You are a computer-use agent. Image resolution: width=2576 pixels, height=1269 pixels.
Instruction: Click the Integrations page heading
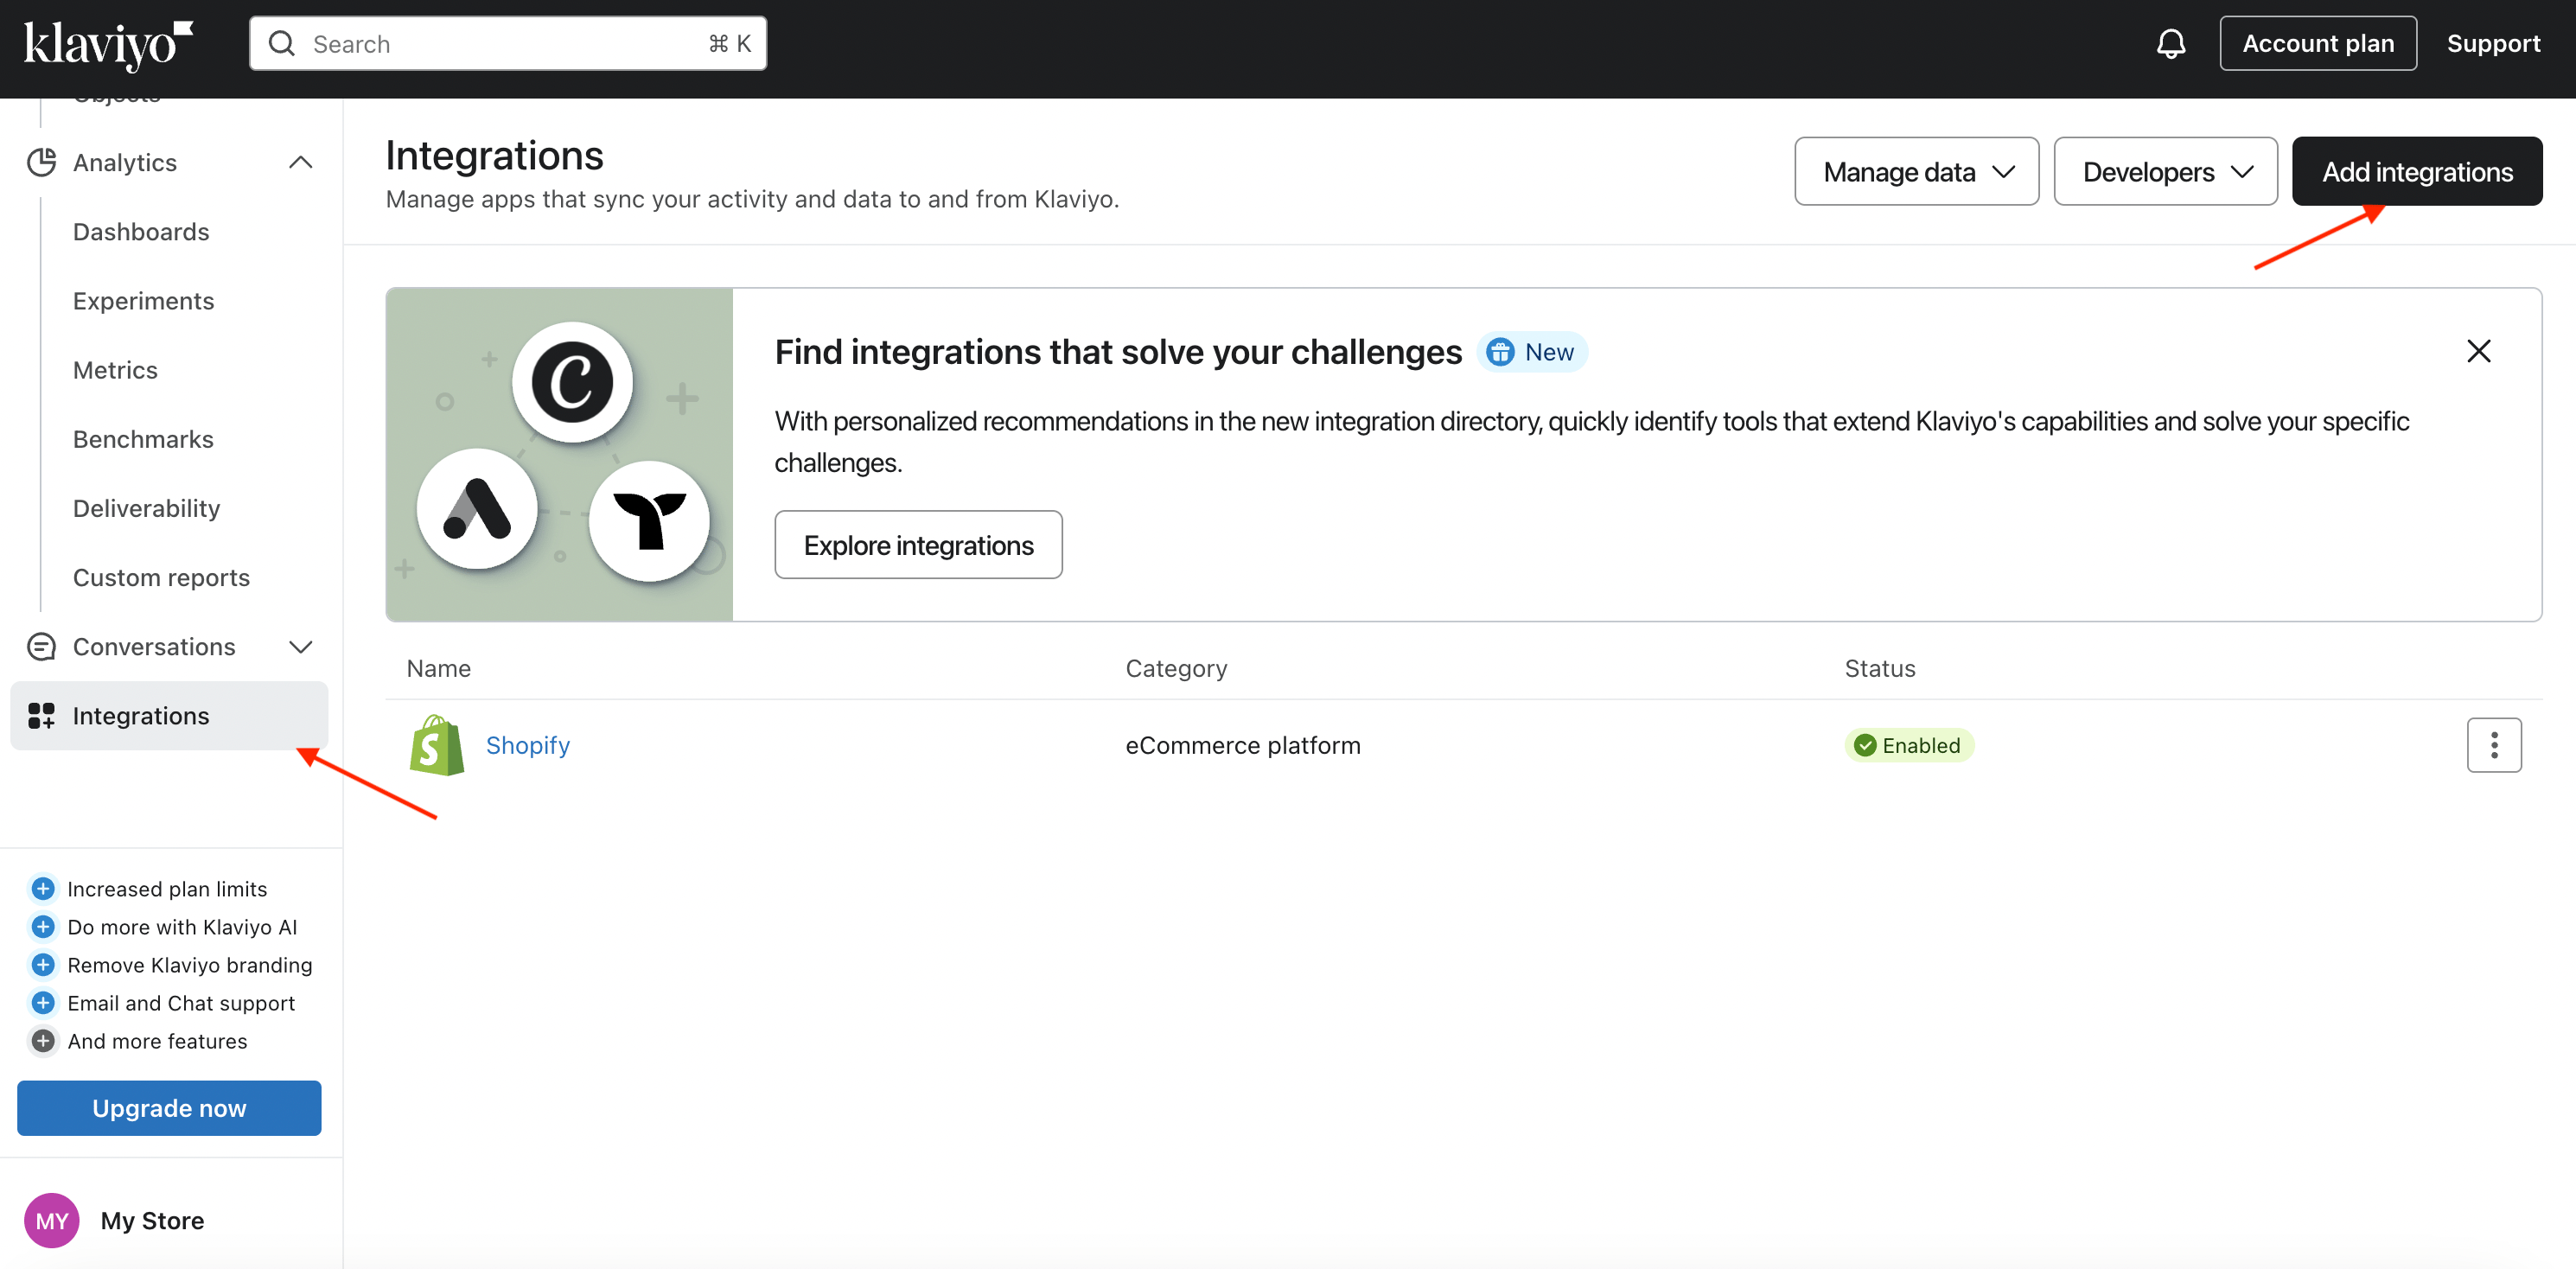[x=494, y=155]
